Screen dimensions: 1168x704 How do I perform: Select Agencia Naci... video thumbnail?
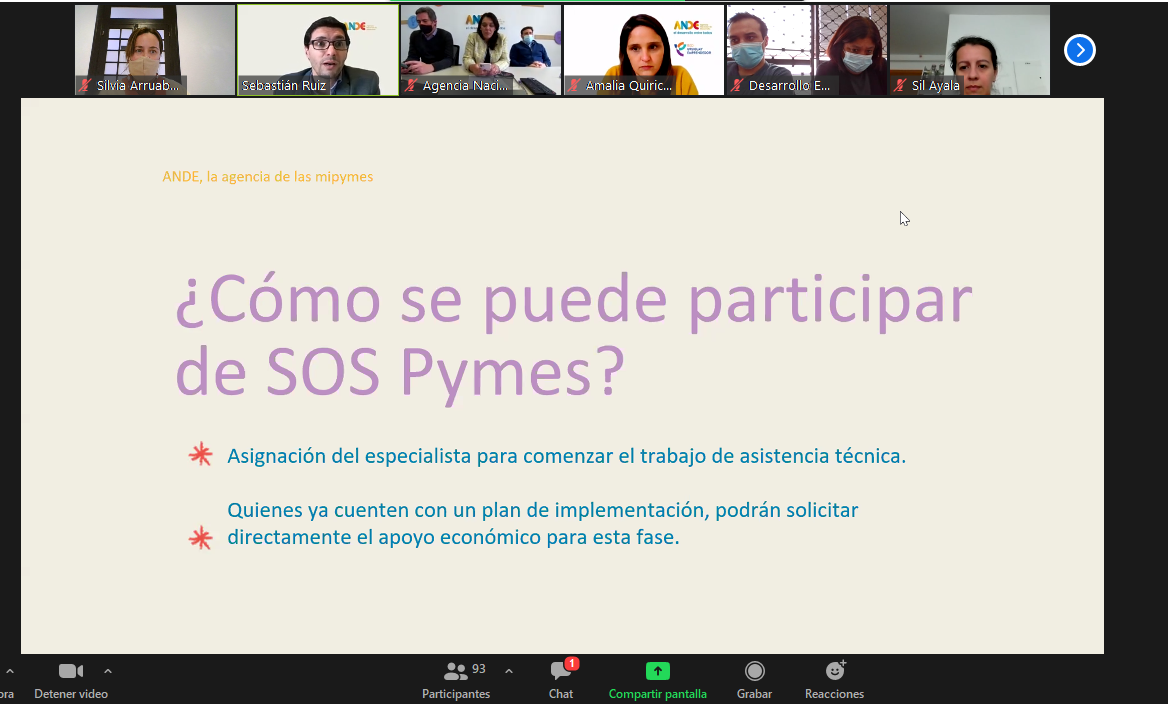(480, 50)
